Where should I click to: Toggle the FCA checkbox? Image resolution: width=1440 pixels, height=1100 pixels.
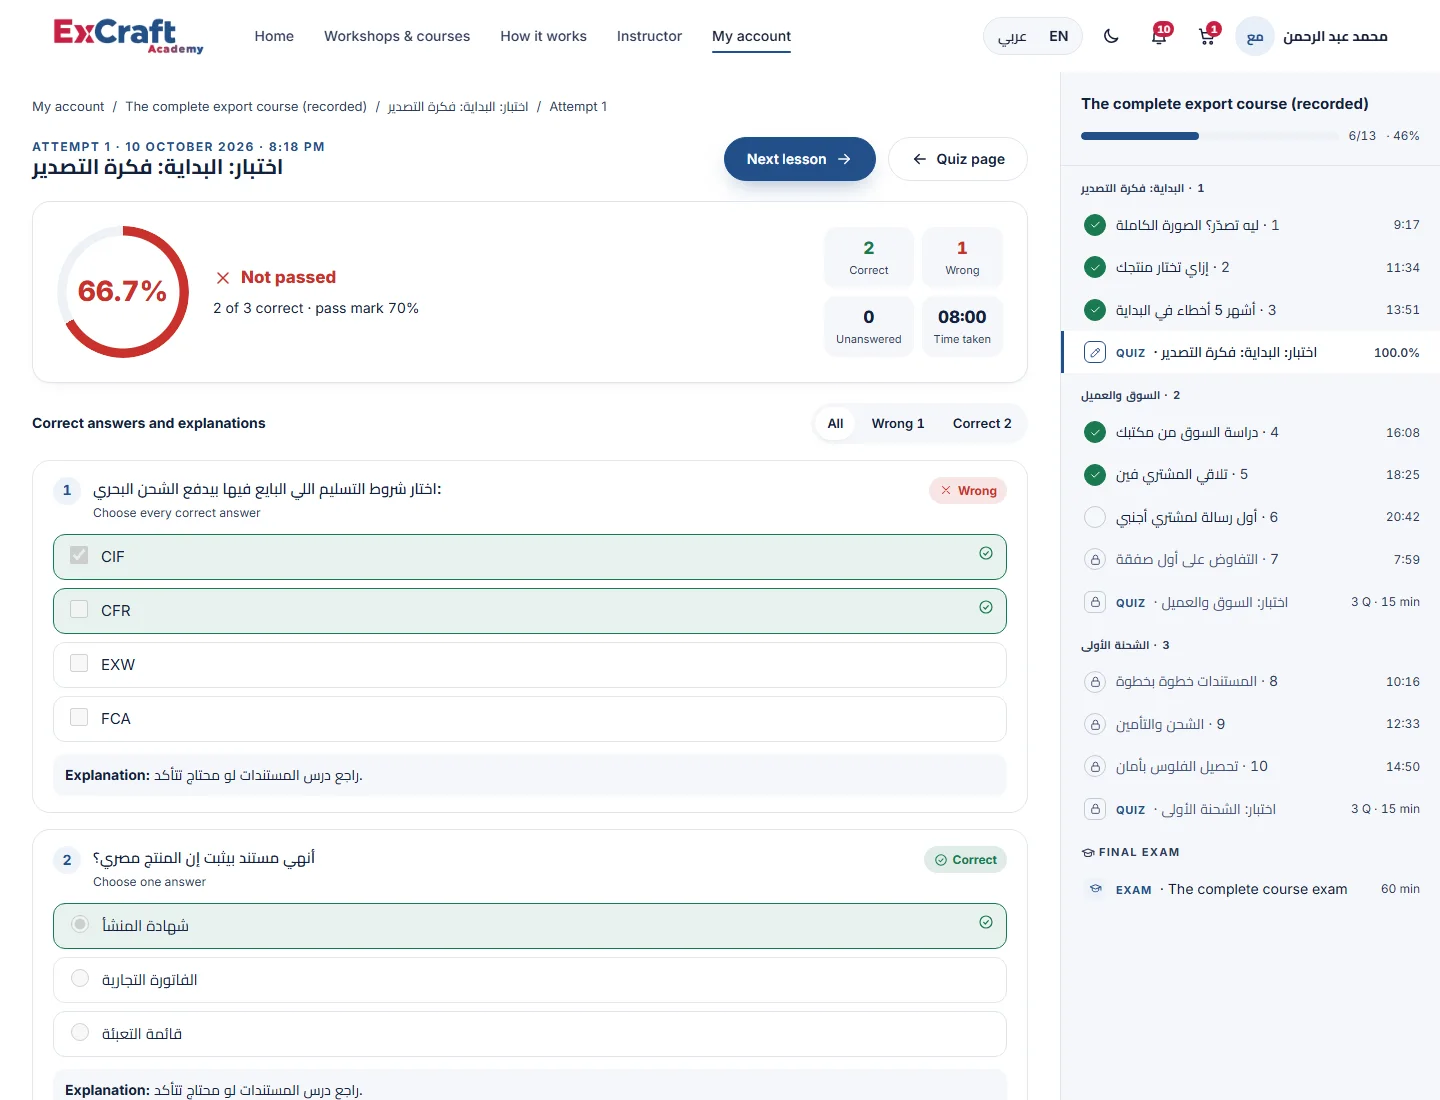click(79, 717)
